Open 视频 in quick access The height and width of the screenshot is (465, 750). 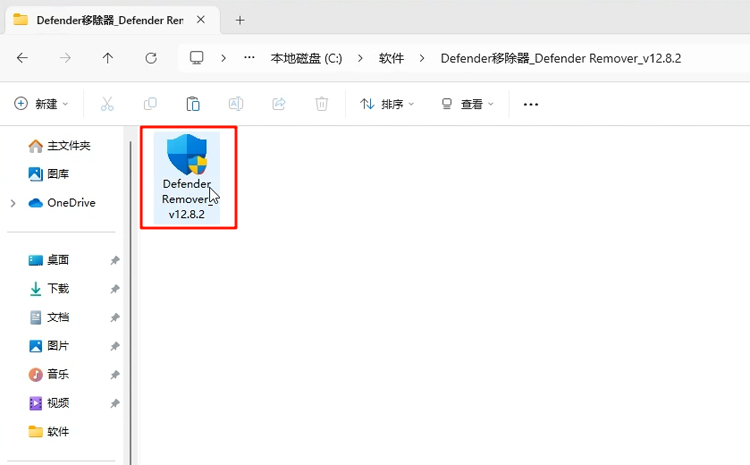point(49,403)
